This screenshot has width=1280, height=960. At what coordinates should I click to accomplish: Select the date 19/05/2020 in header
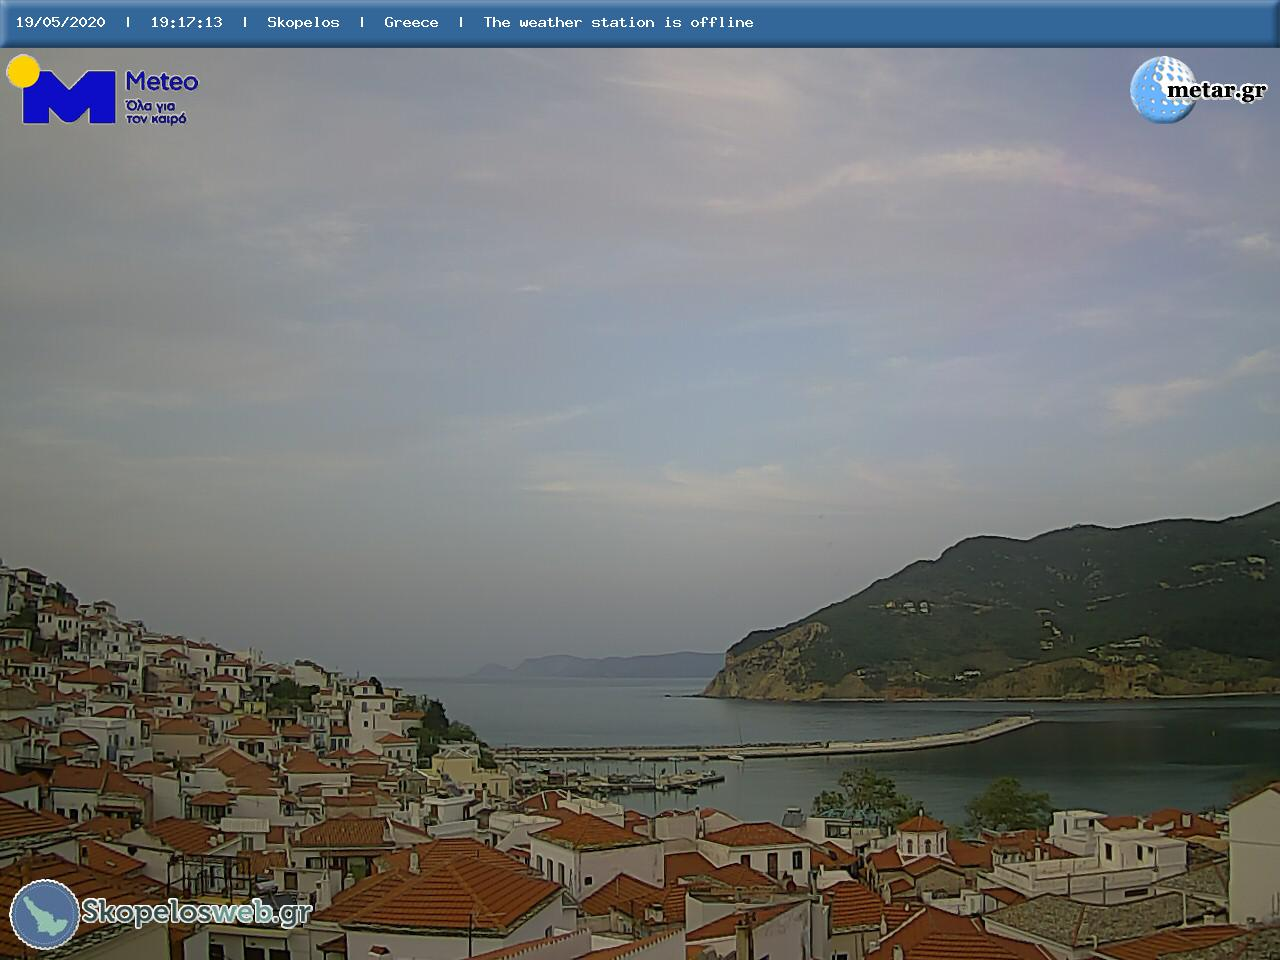click(x=60, y=22)
